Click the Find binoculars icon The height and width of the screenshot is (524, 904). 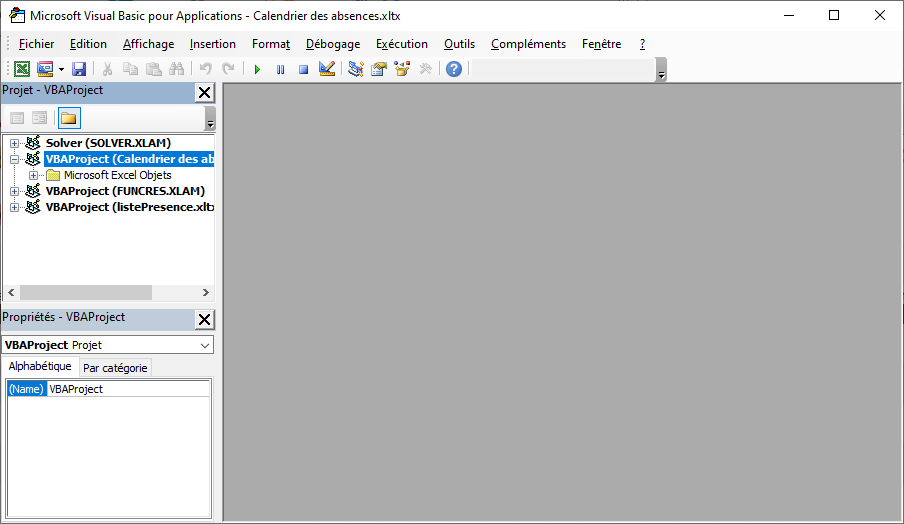pos(176,69)
